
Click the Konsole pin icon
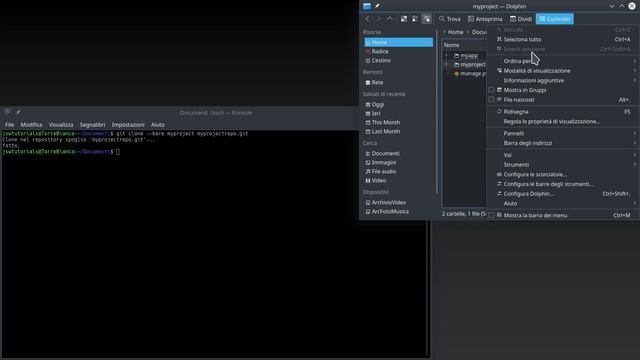pos(18,112)
